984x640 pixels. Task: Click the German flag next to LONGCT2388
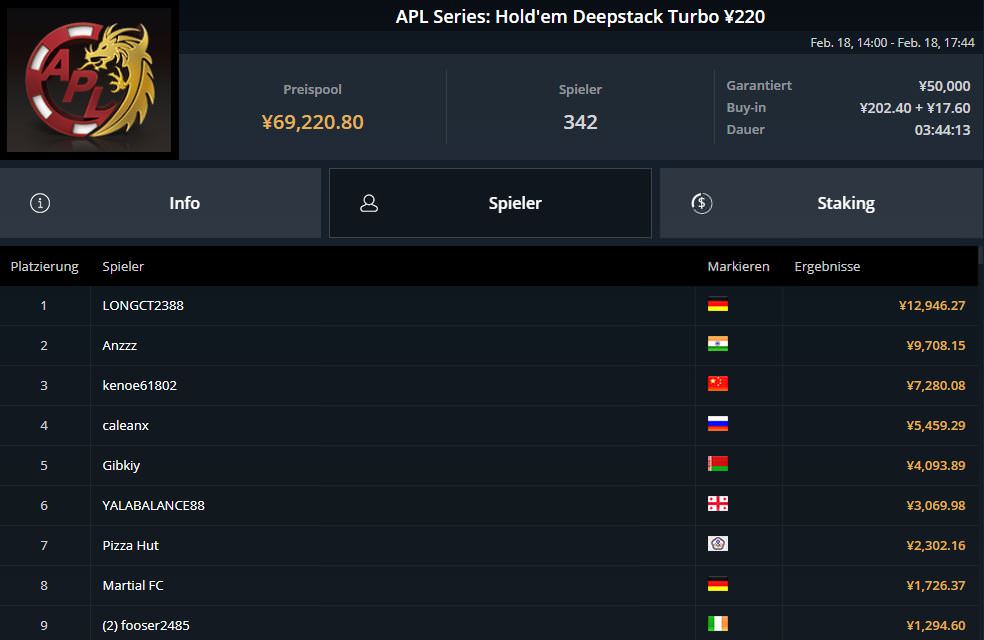(717, 305)
